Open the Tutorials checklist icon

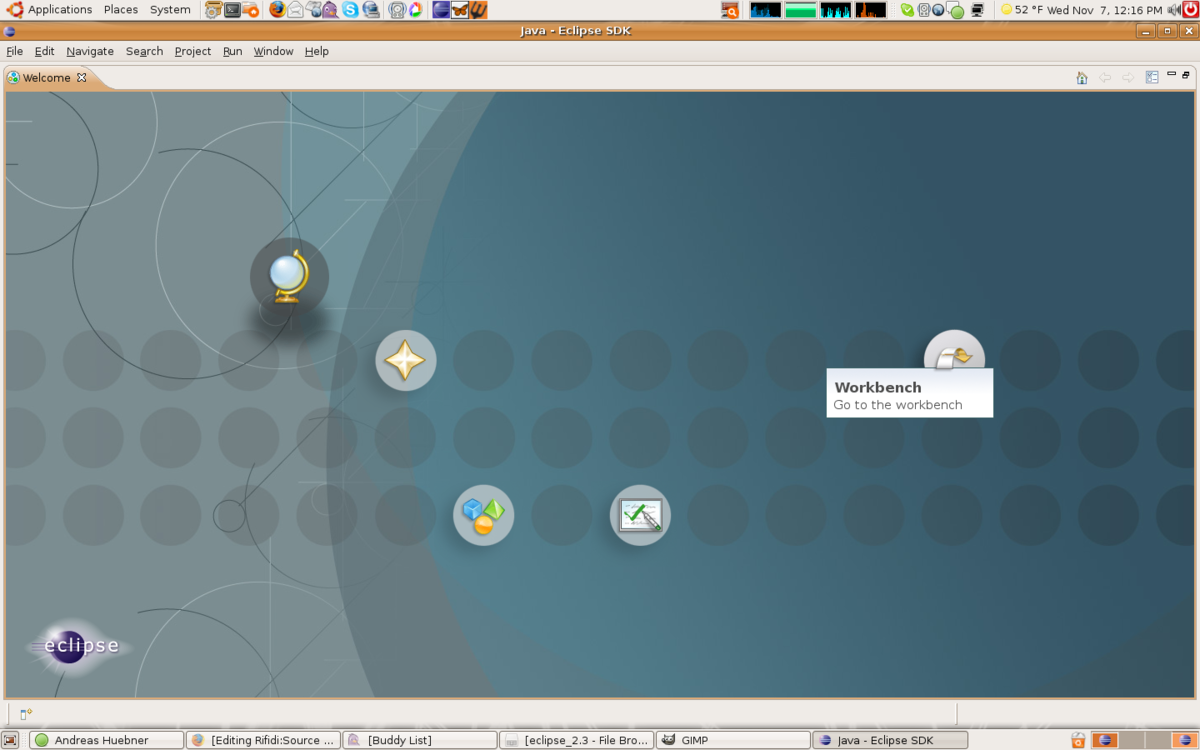pos(640,515)
